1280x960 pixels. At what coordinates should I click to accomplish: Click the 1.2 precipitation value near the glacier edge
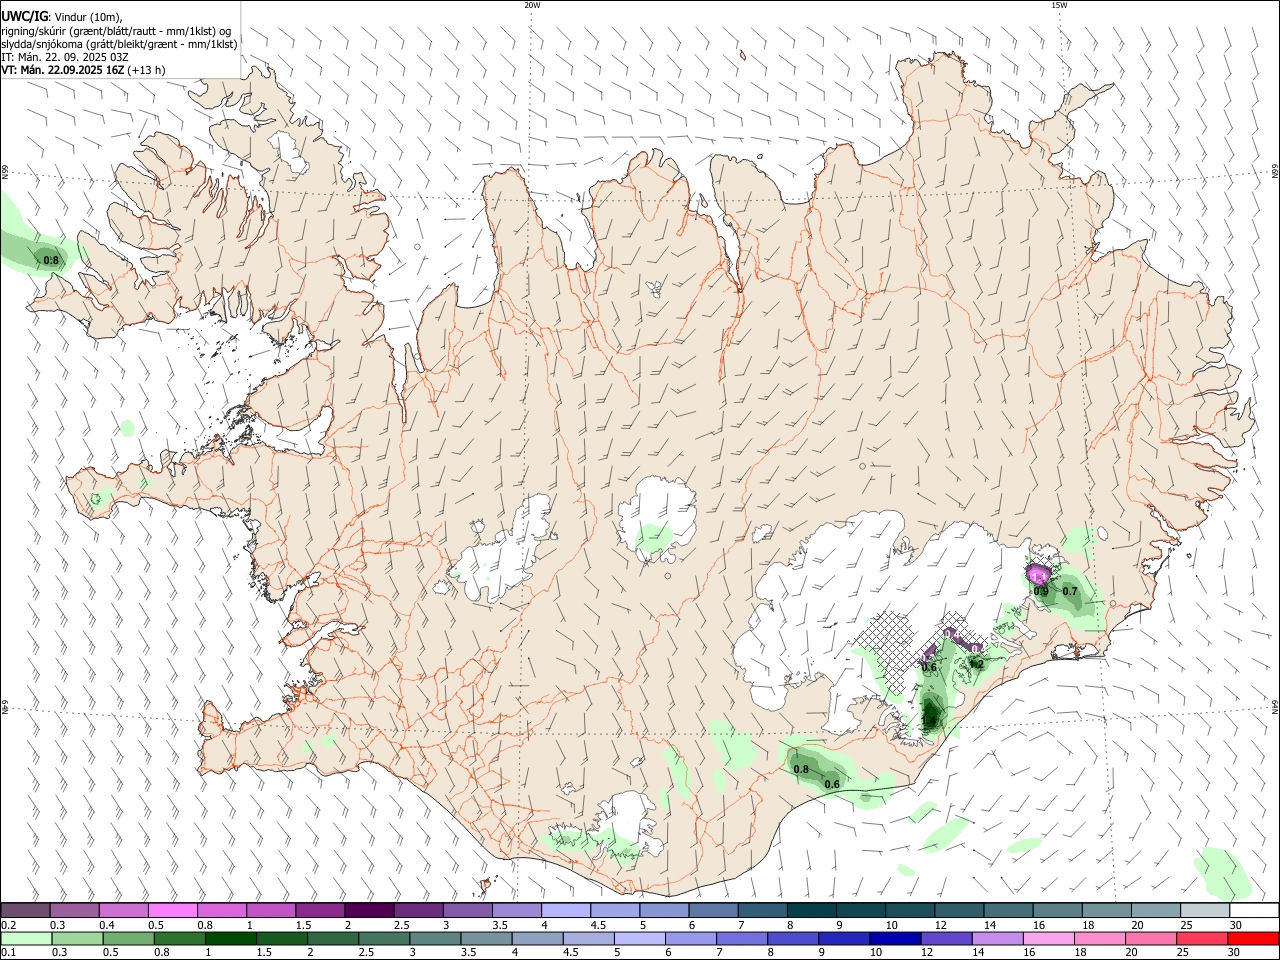click(977, 665)
